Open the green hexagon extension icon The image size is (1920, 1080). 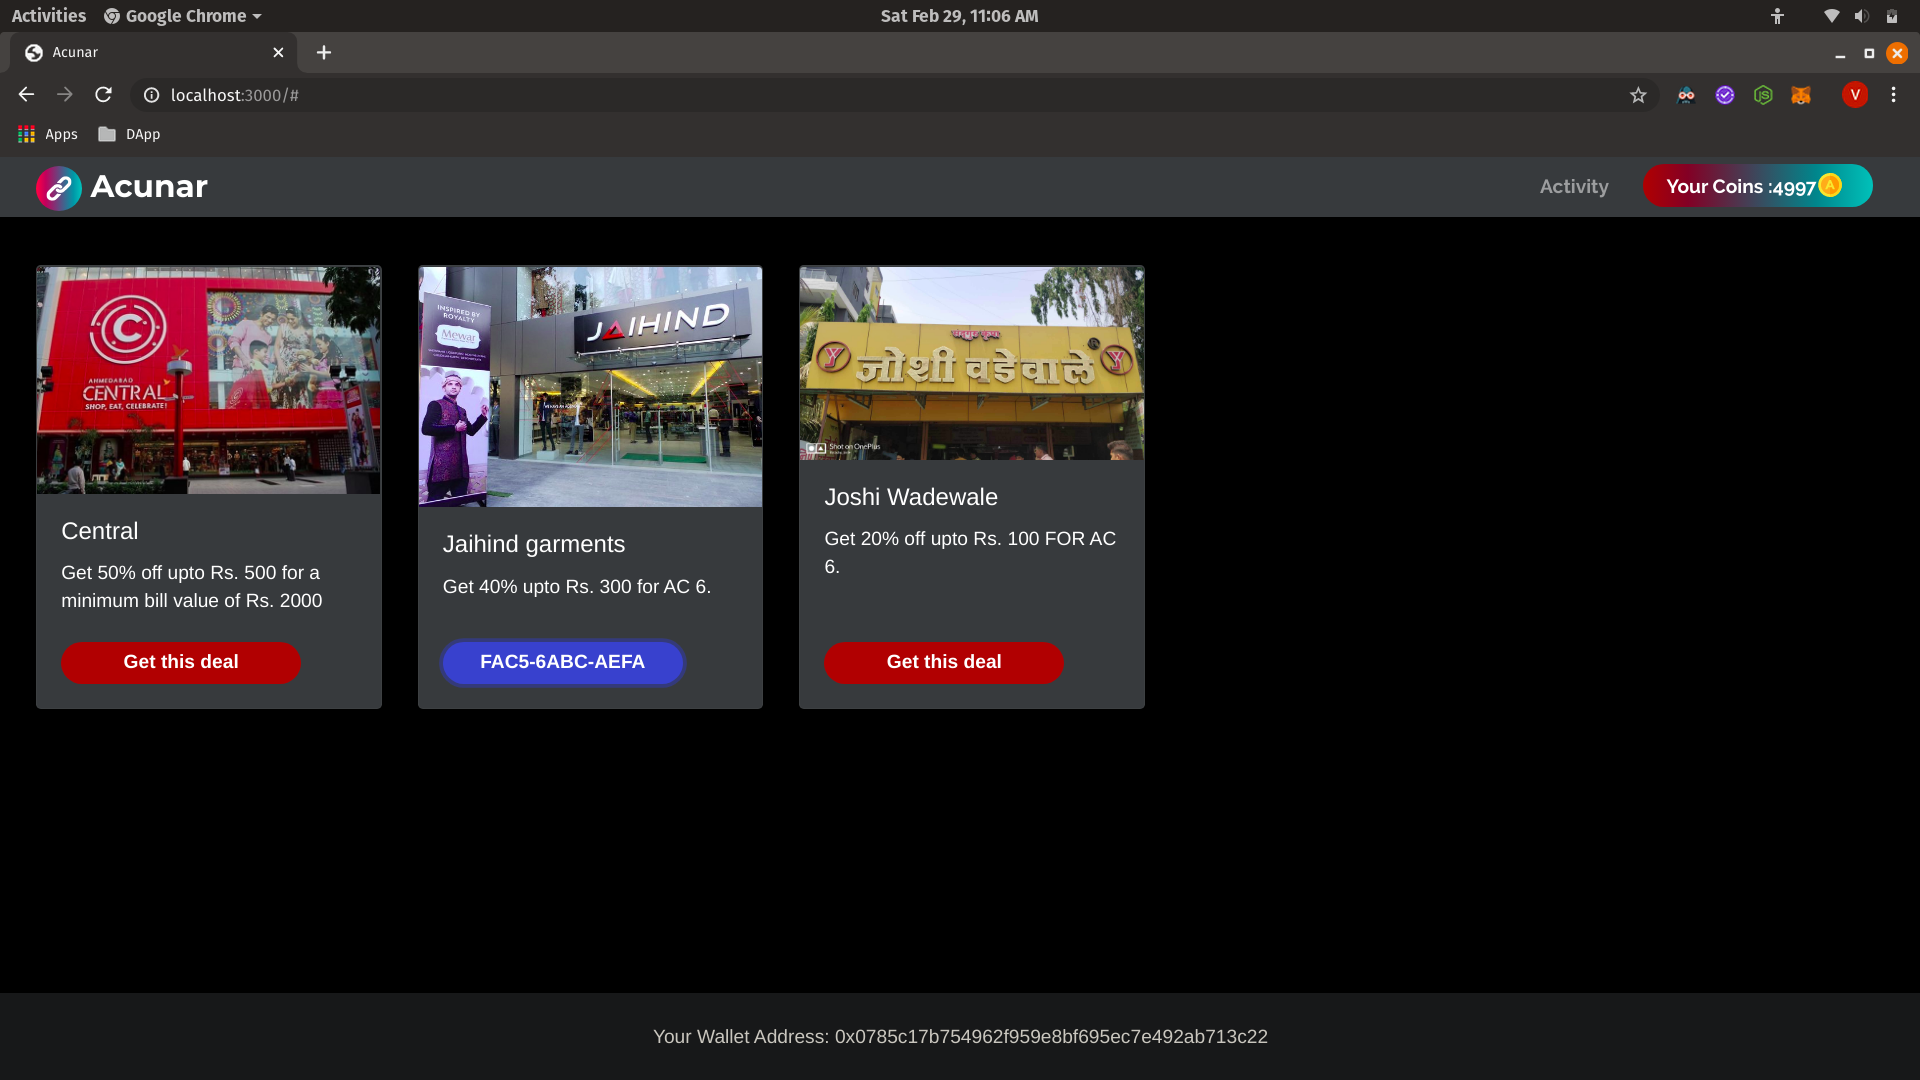(x=1763, y=95)
